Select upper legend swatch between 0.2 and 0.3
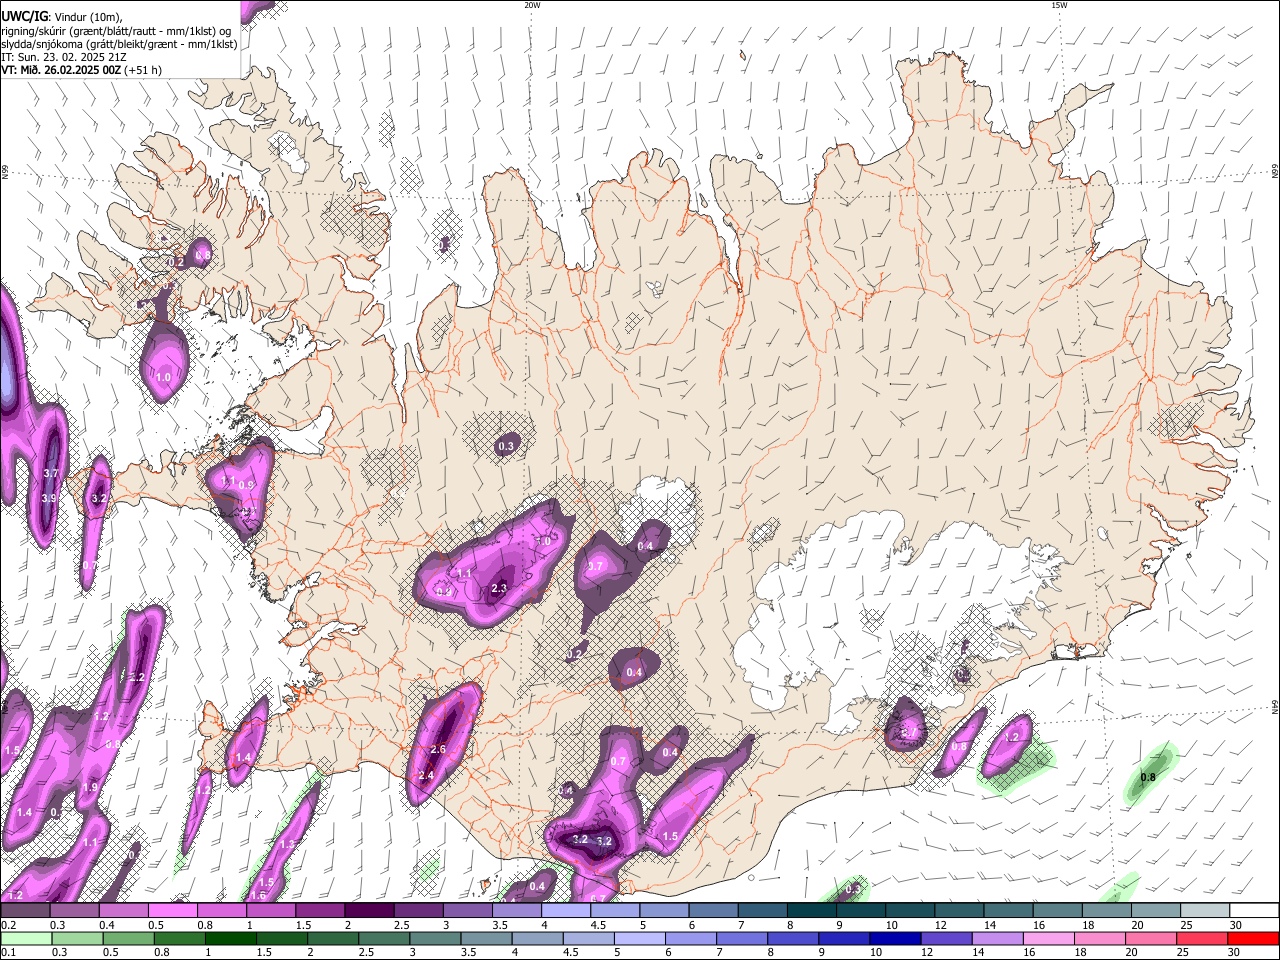 point(25,911)
